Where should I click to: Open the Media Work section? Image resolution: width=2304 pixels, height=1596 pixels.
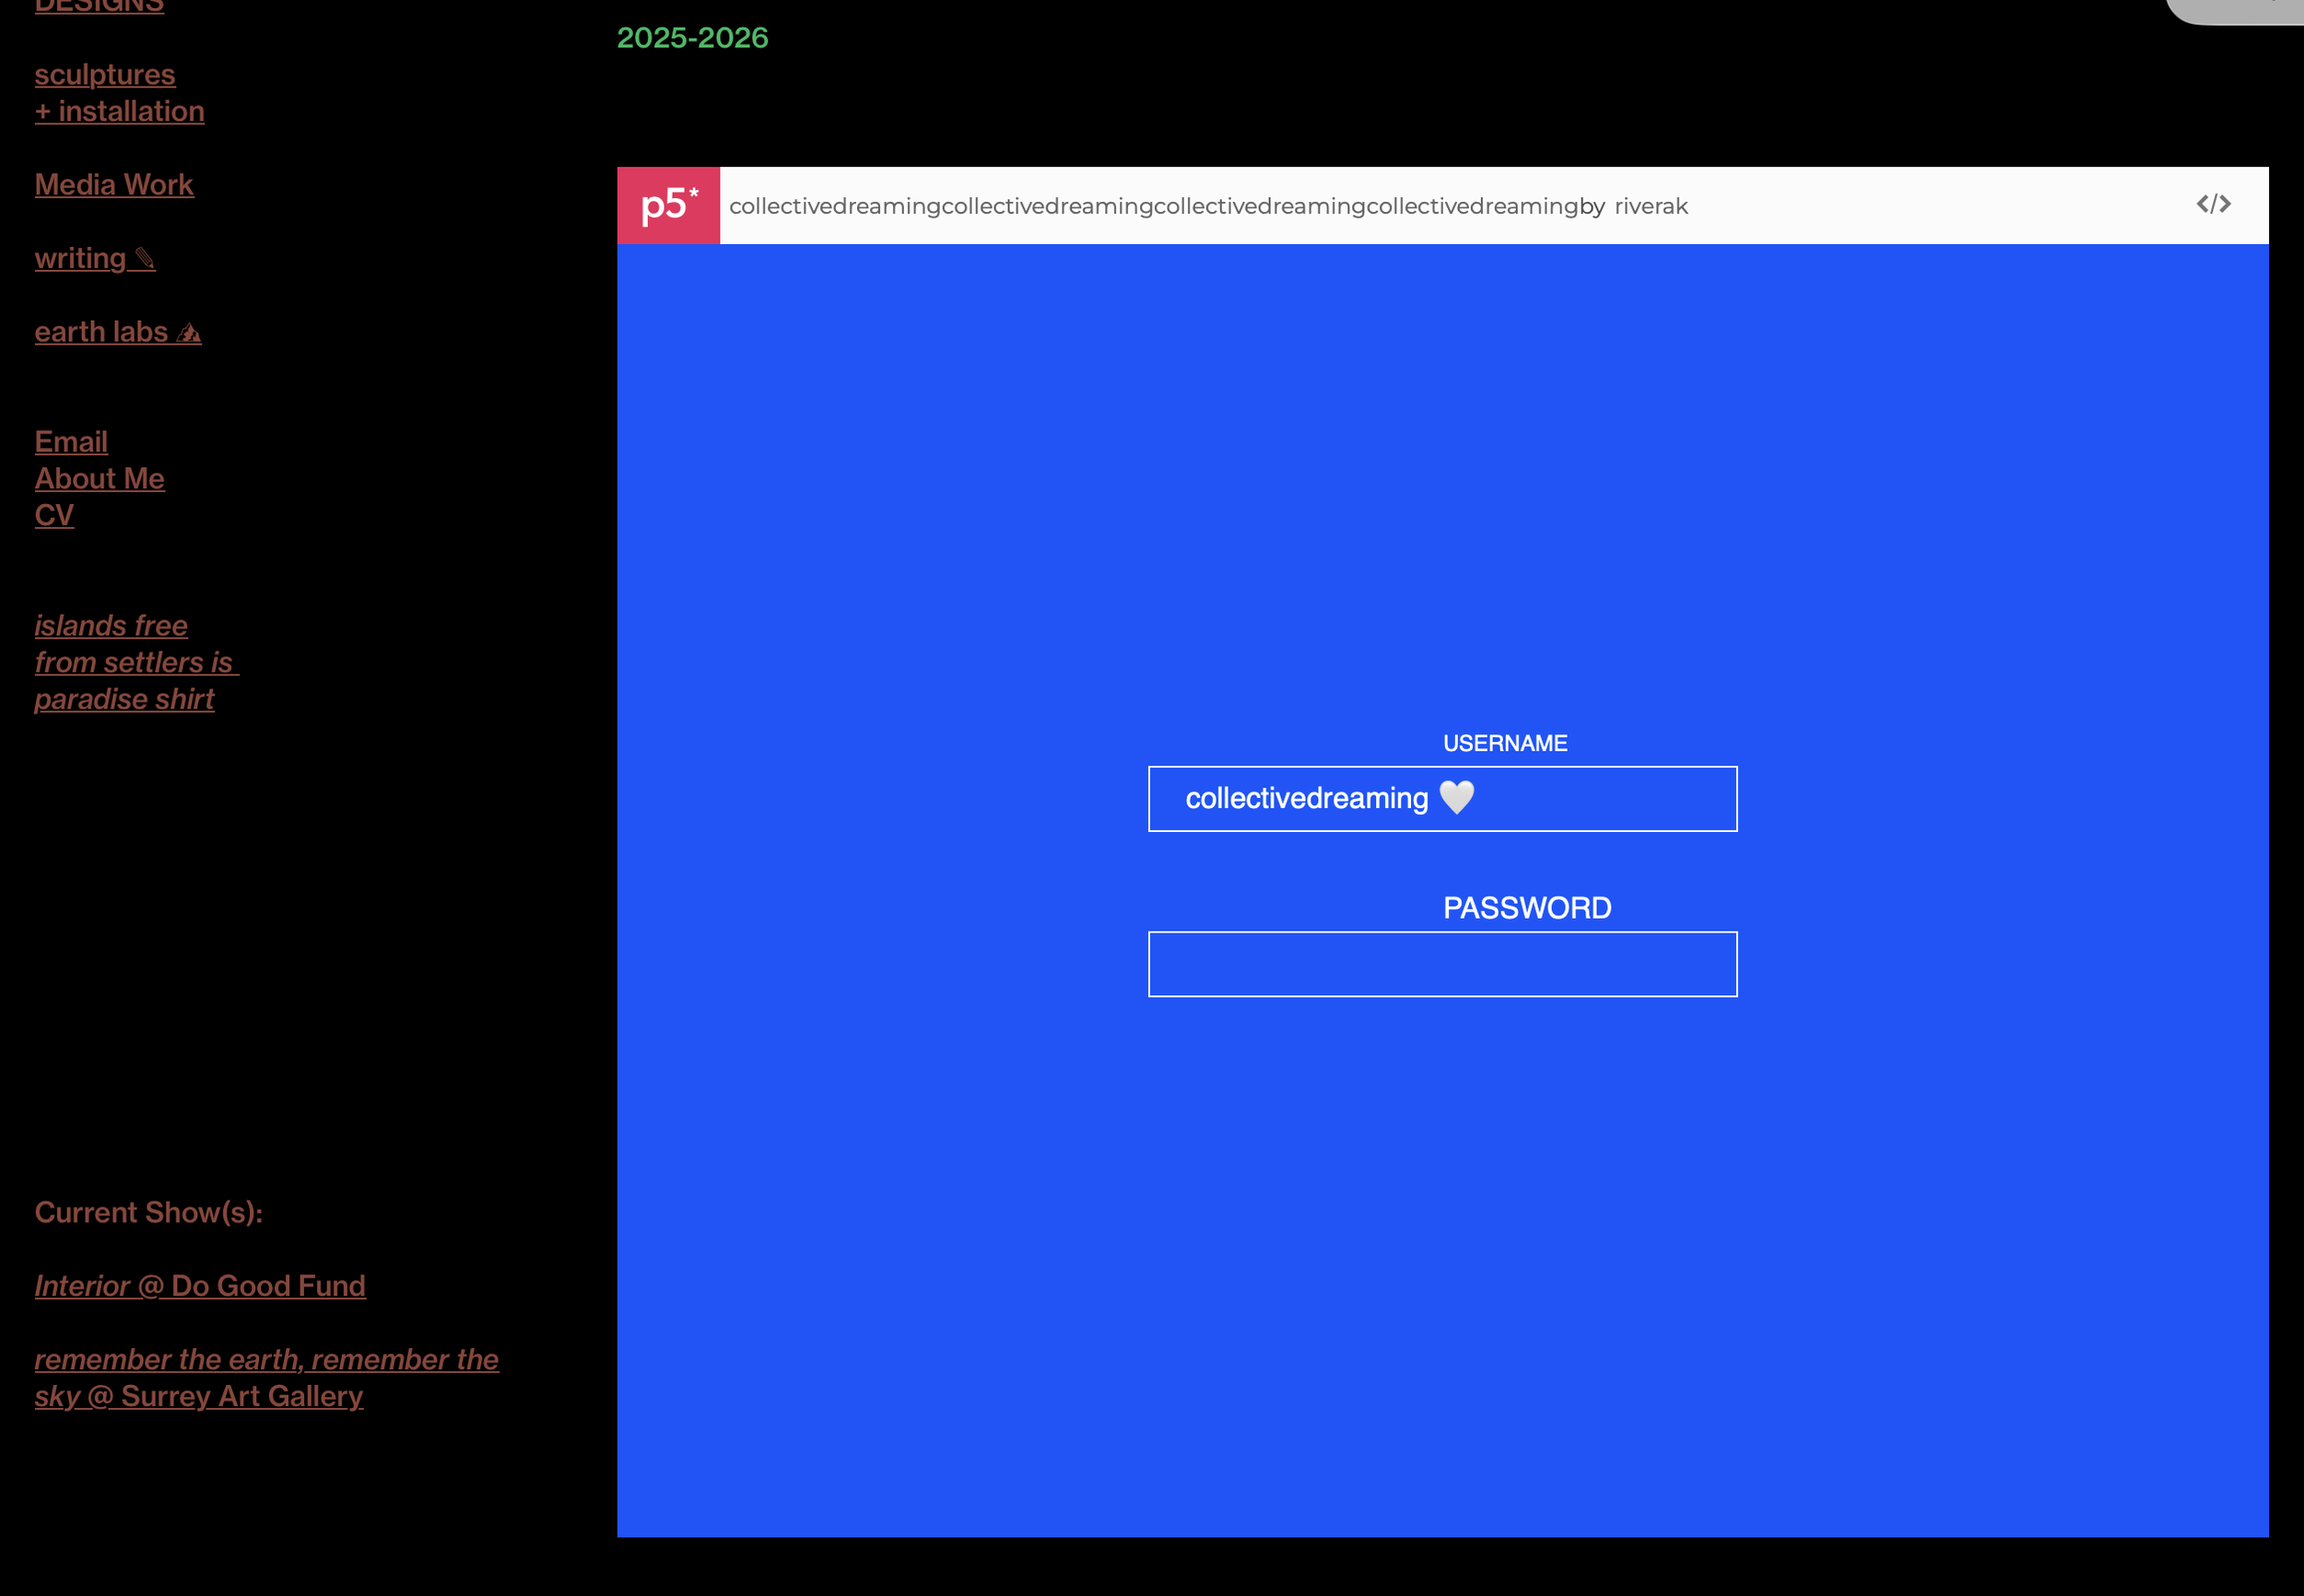[x=114, y=185]
